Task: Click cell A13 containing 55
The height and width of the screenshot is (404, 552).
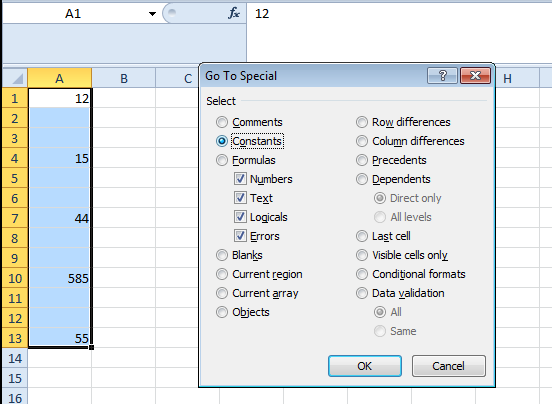Action: [x=59, y=338]
